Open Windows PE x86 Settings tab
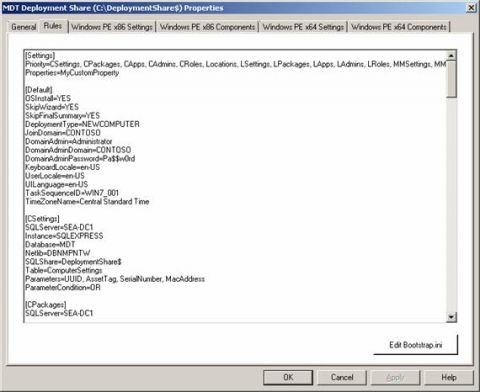Viewport: 480px width, 392px height. click(x=112, y=27)
